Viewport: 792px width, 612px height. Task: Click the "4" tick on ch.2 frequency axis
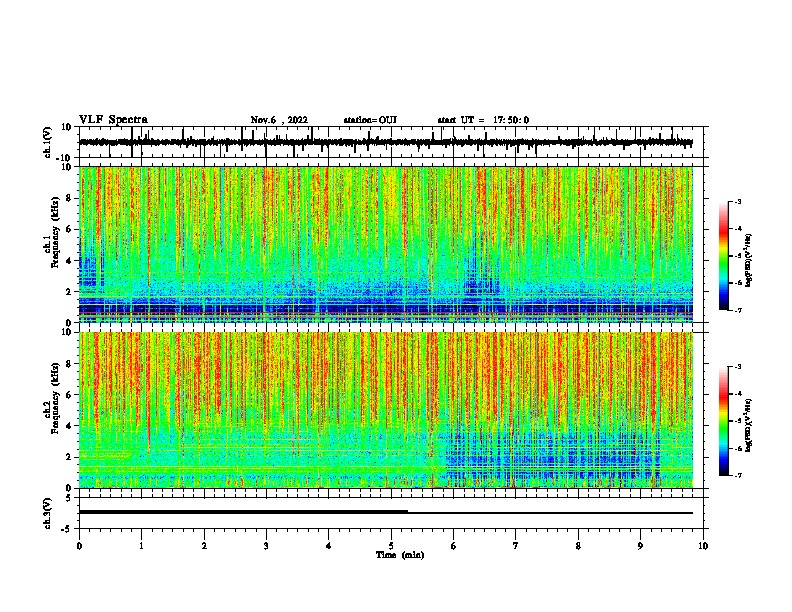click(x=70, y=426)
